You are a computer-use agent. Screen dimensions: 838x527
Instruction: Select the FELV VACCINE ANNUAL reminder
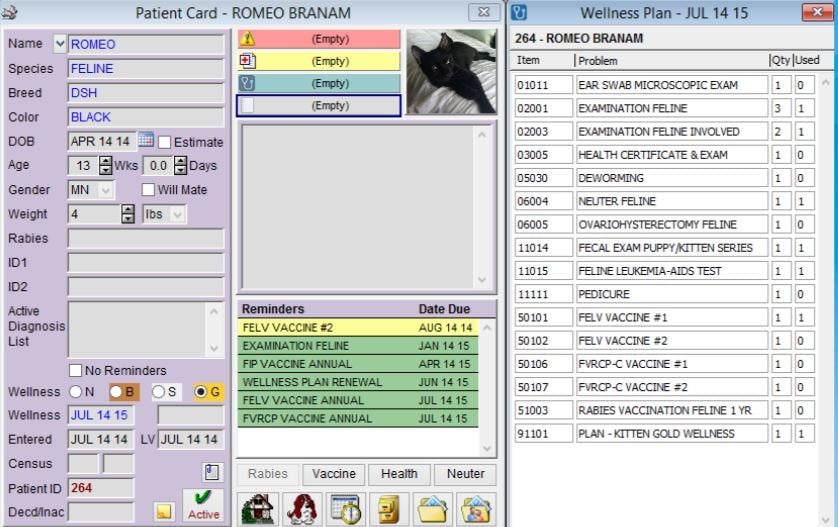click(358, 400)
